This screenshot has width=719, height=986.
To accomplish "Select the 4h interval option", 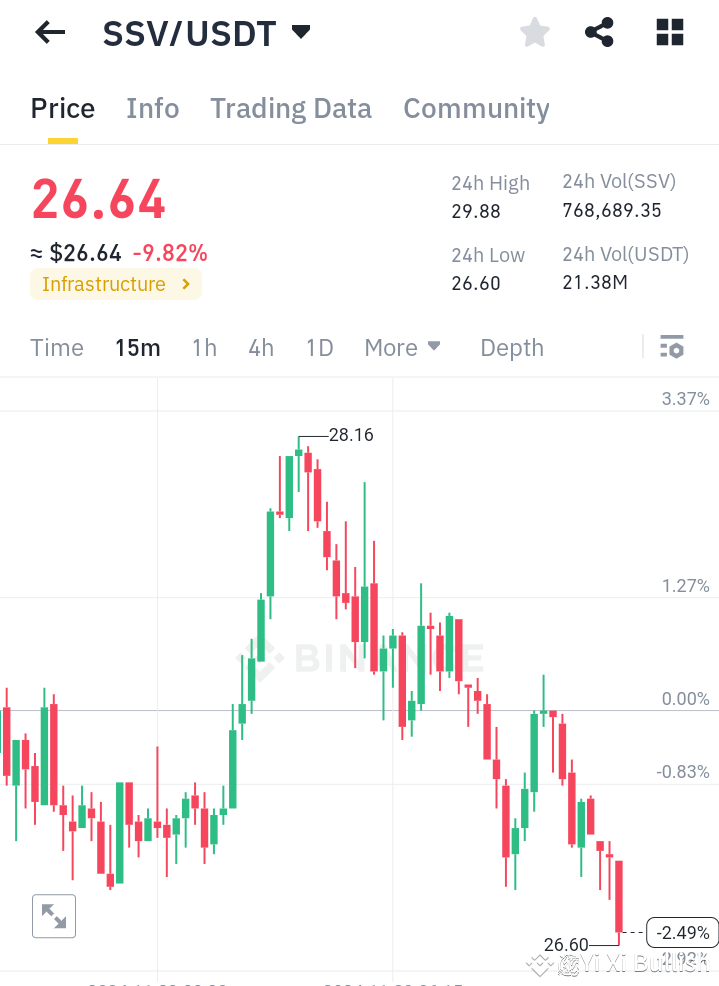I will click(260, 347).
